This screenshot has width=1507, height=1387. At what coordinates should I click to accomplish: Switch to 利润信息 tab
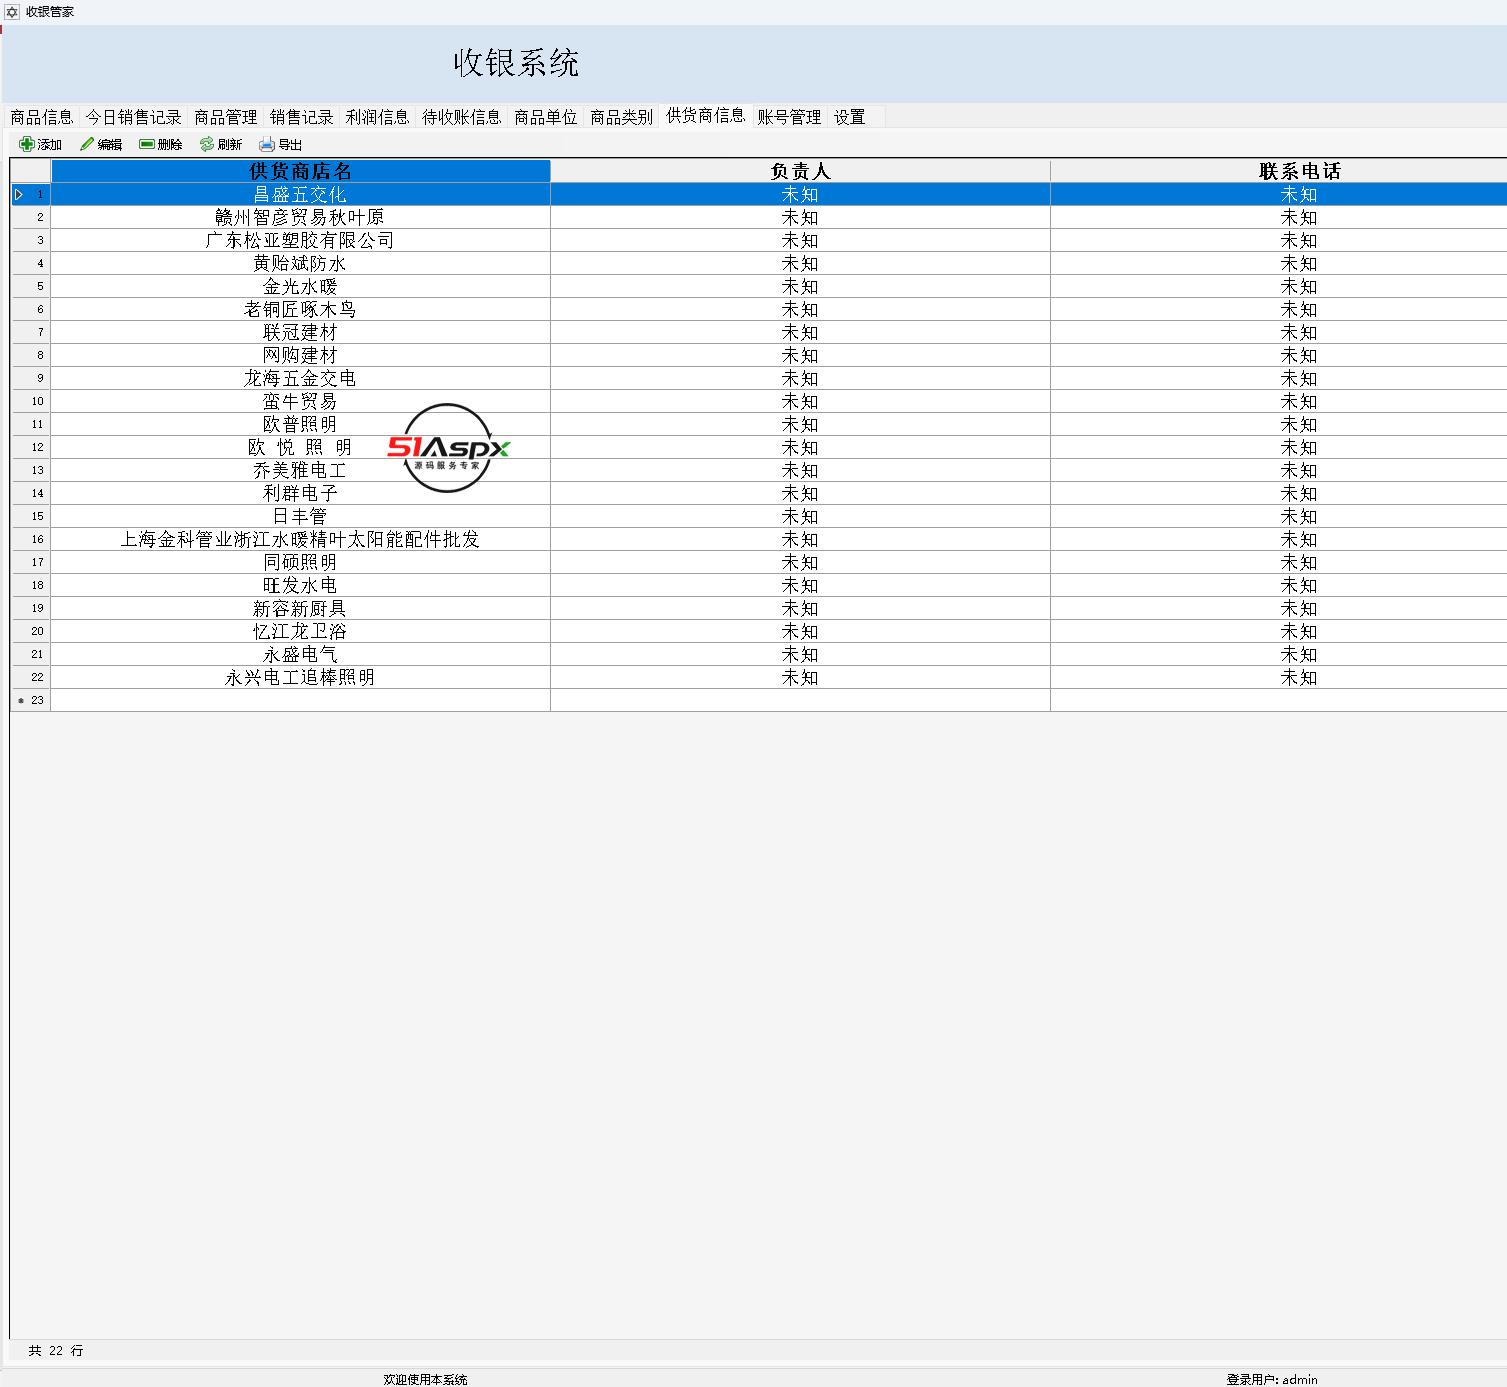point(377,117)
